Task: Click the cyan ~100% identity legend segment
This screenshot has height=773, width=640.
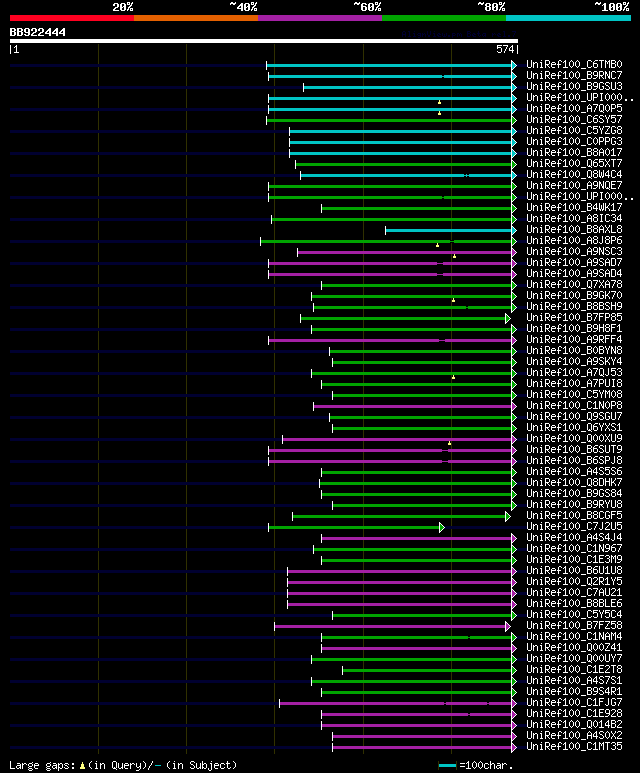Action: pyautogui.click(x=568, y=18)
